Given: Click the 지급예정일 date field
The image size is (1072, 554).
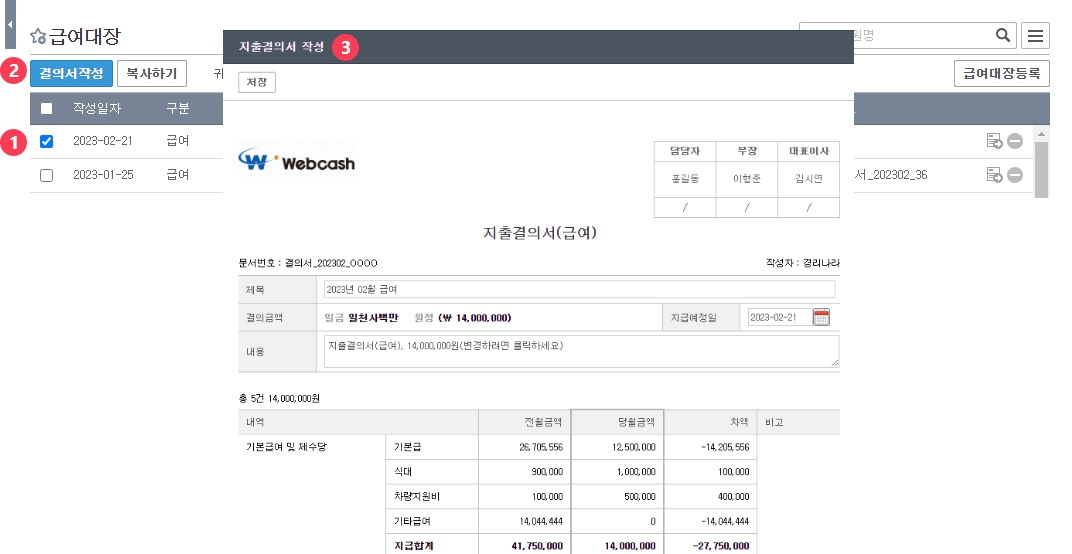Looking at the screenshot, I should [778, 318].
